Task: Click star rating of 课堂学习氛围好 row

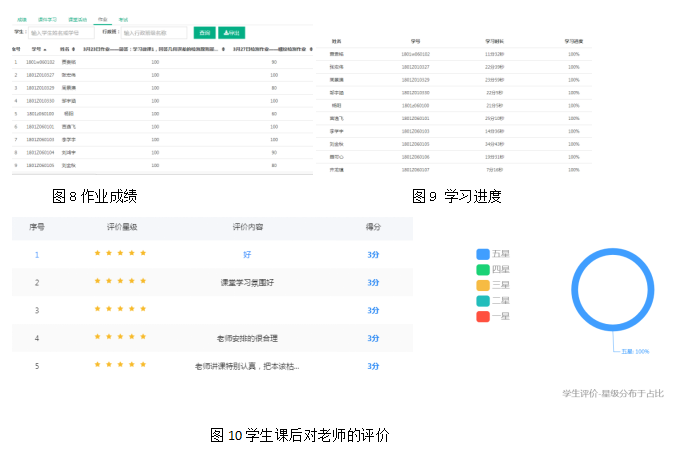Action: point(120,282)
